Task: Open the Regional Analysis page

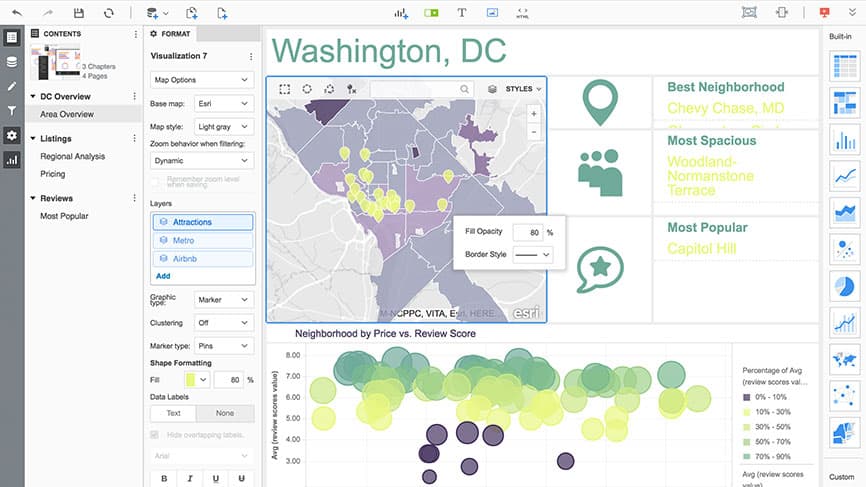Action: (72, 156)
